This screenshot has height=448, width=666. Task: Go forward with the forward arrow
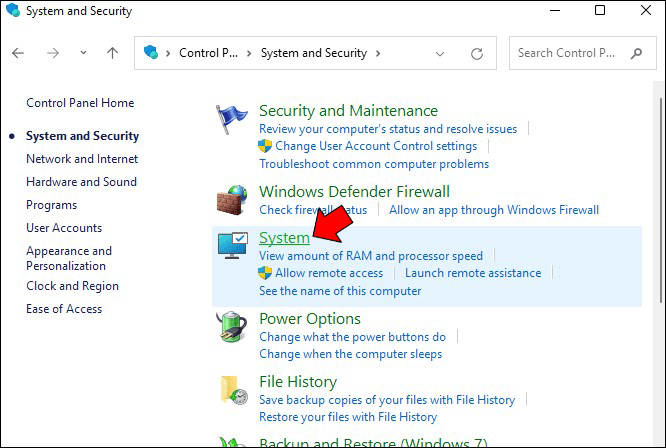click(53, 53)
